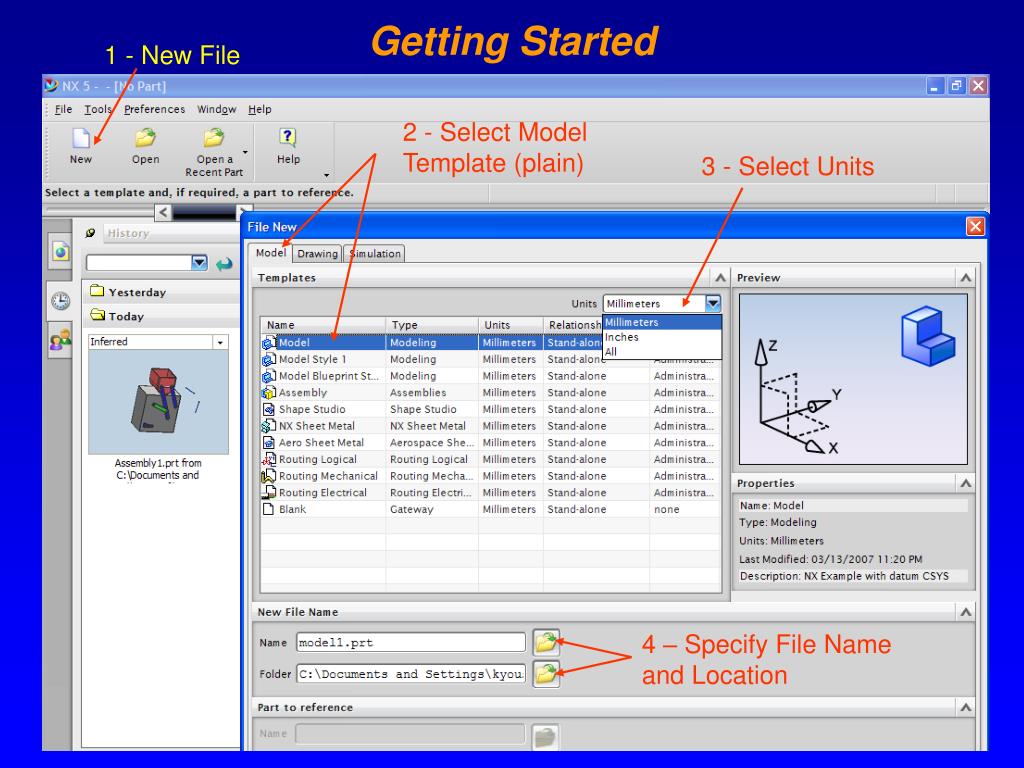1024x768 pixels.
Task: Select the Blank template icon
Action: click(268, 509)
